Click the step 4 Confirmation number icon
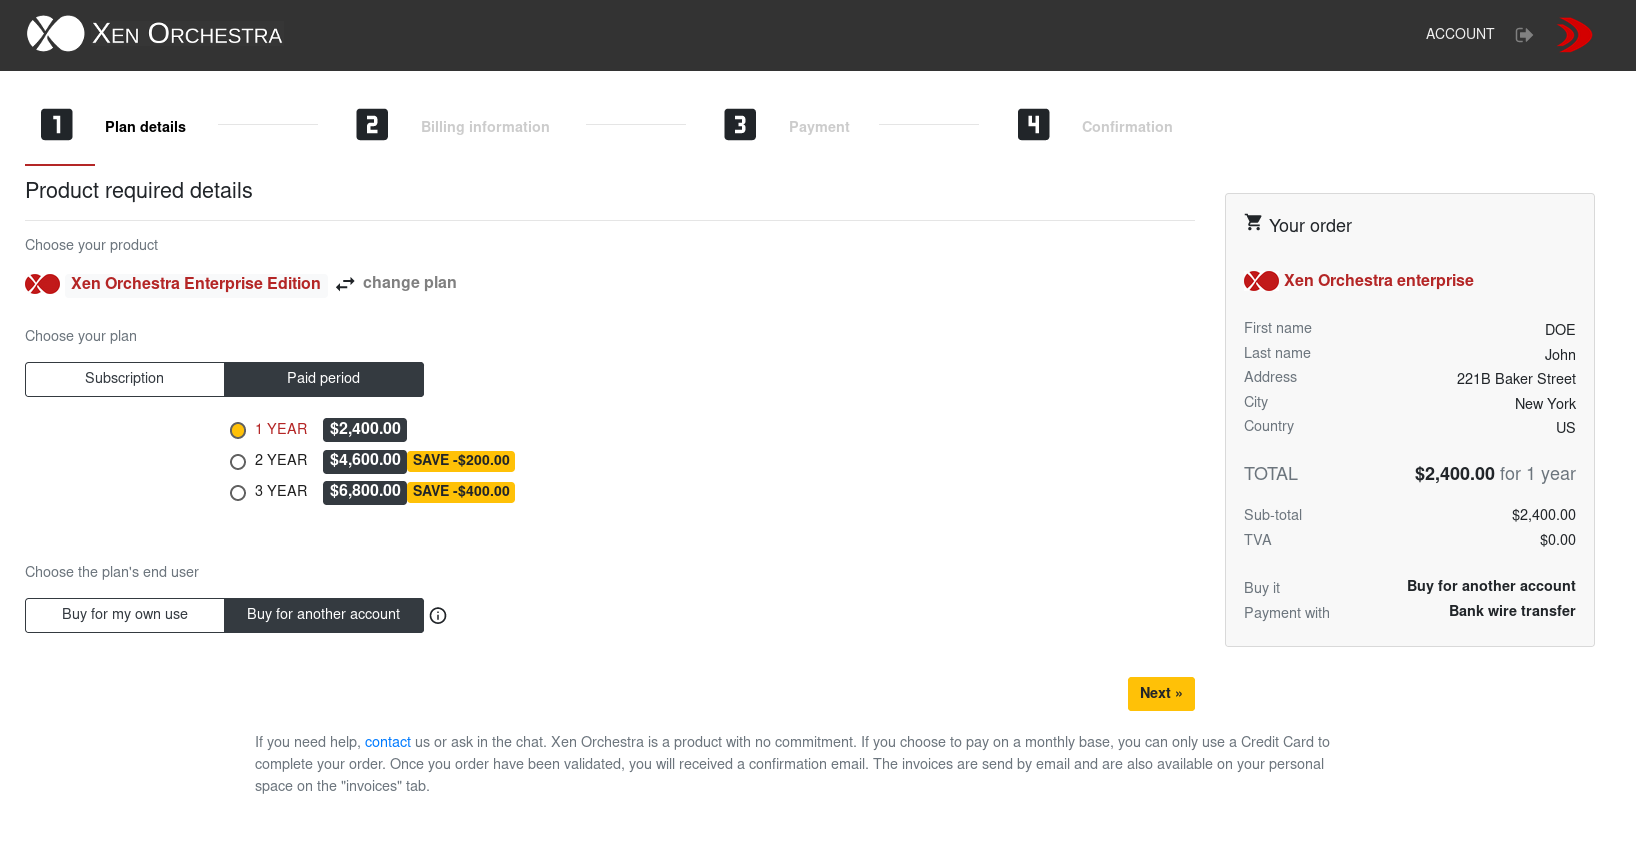The width and height of the screenshot is (1636, 845). click(x=1034, y=125)
